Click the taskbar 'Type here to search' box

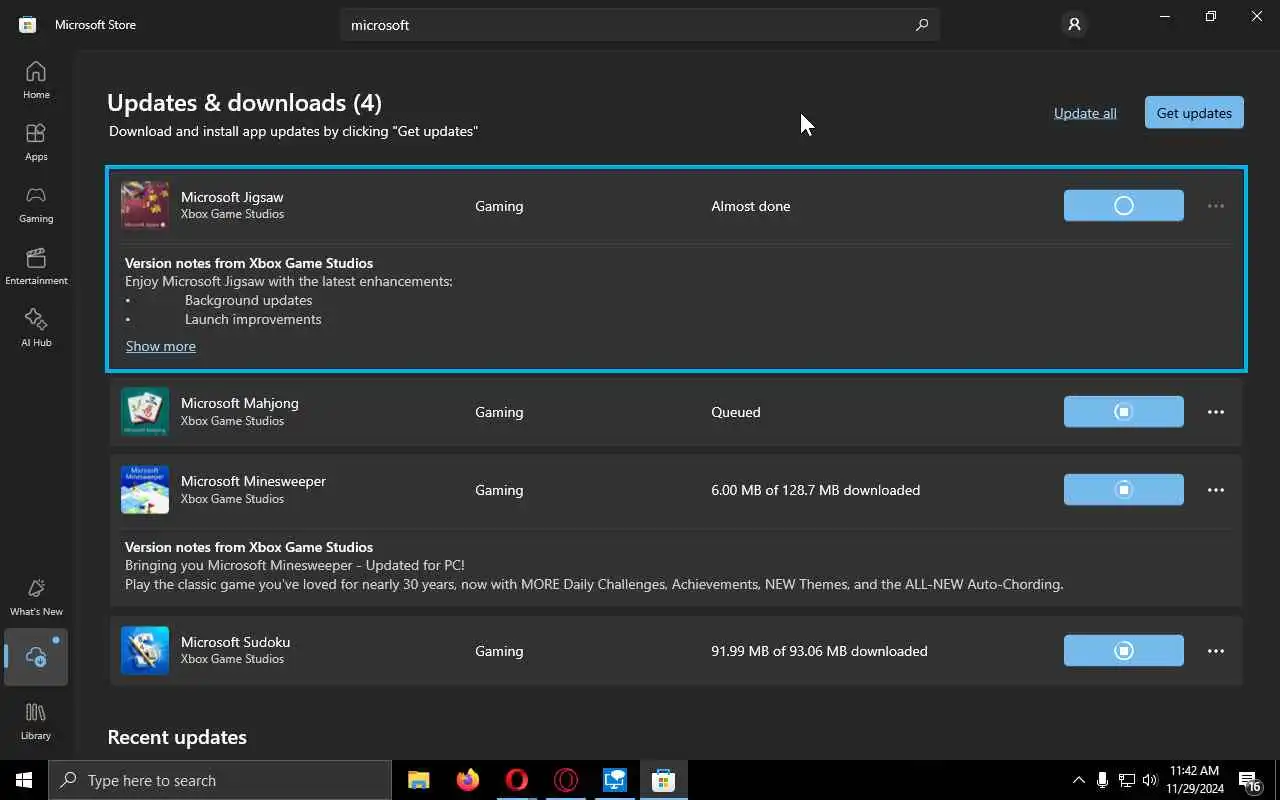click(220, 780)
